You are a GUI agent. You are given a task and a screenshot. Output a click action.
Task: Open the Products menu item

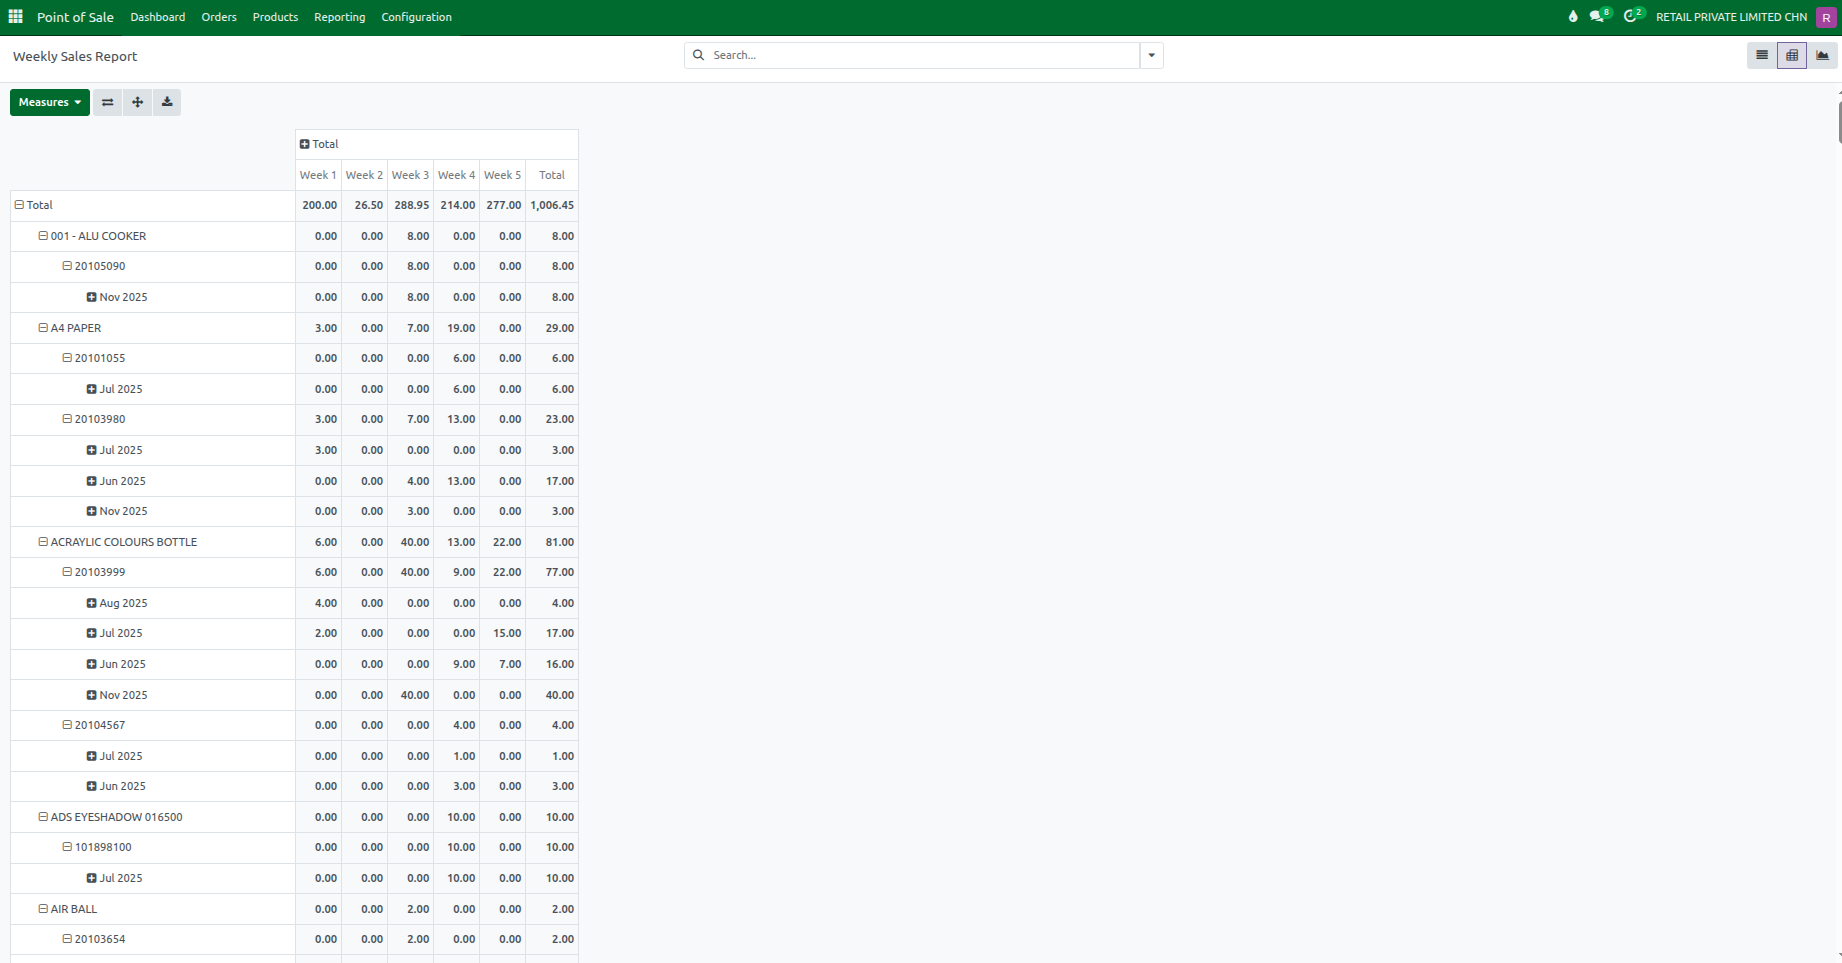[x=275, y=17]
